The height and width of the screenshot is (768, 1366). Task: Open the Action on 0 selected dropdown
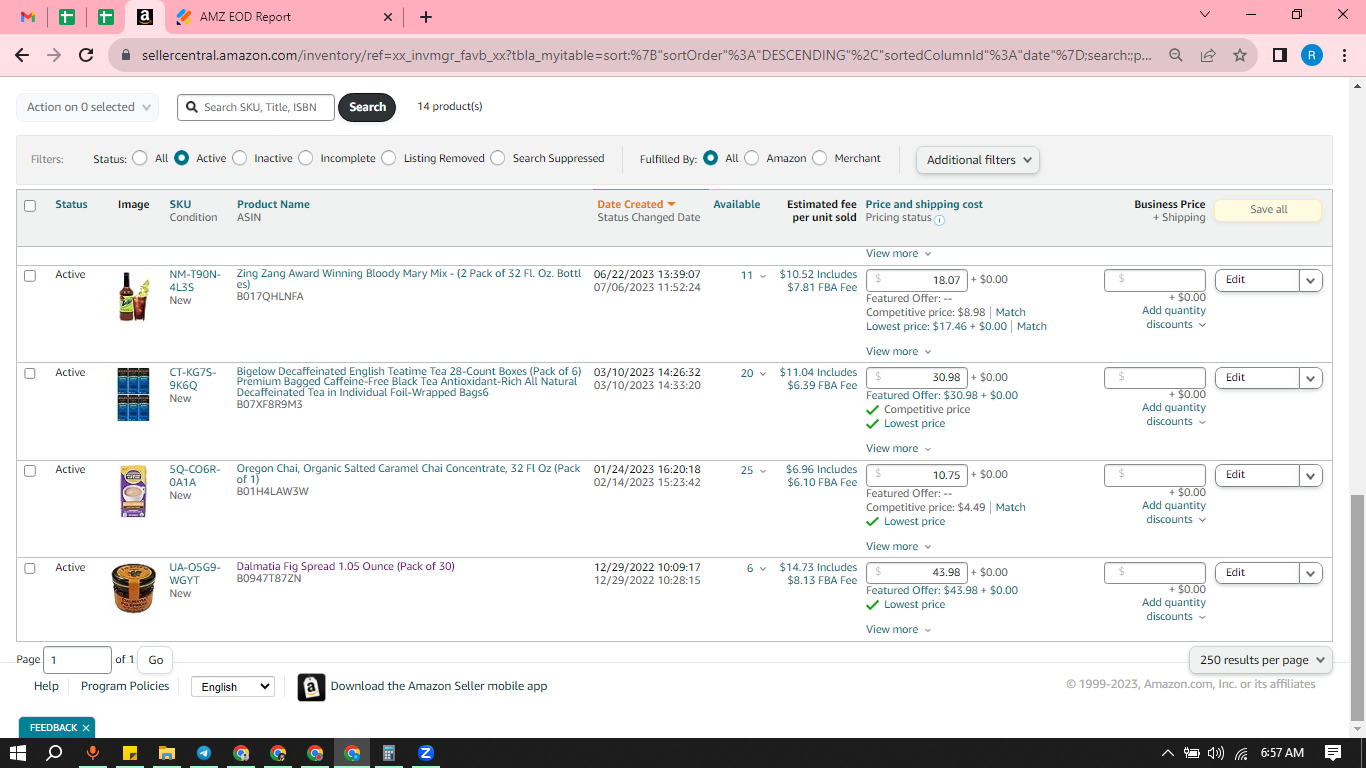(88, 107)
